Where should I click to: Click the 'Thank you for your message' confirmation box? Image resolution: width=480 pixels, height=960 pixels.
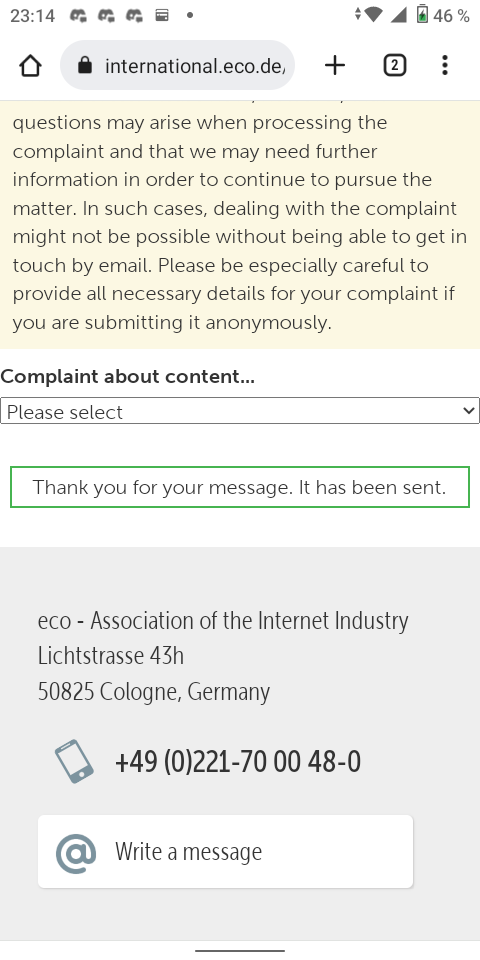coord(240,487)
